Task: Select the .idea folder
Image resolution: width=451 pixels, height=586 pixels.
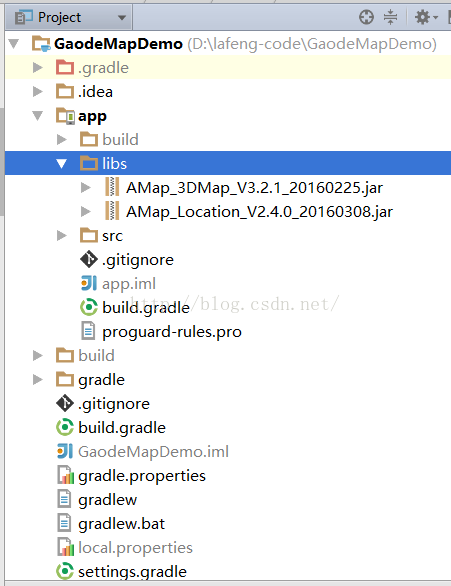Action: pos(95,92)
